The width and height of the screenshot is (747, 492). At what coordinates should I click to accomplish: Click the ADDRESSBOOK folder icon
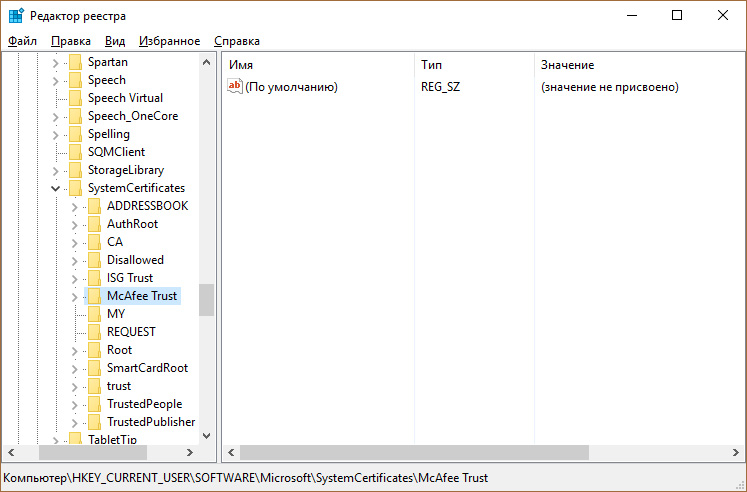[x=94, y=206]
